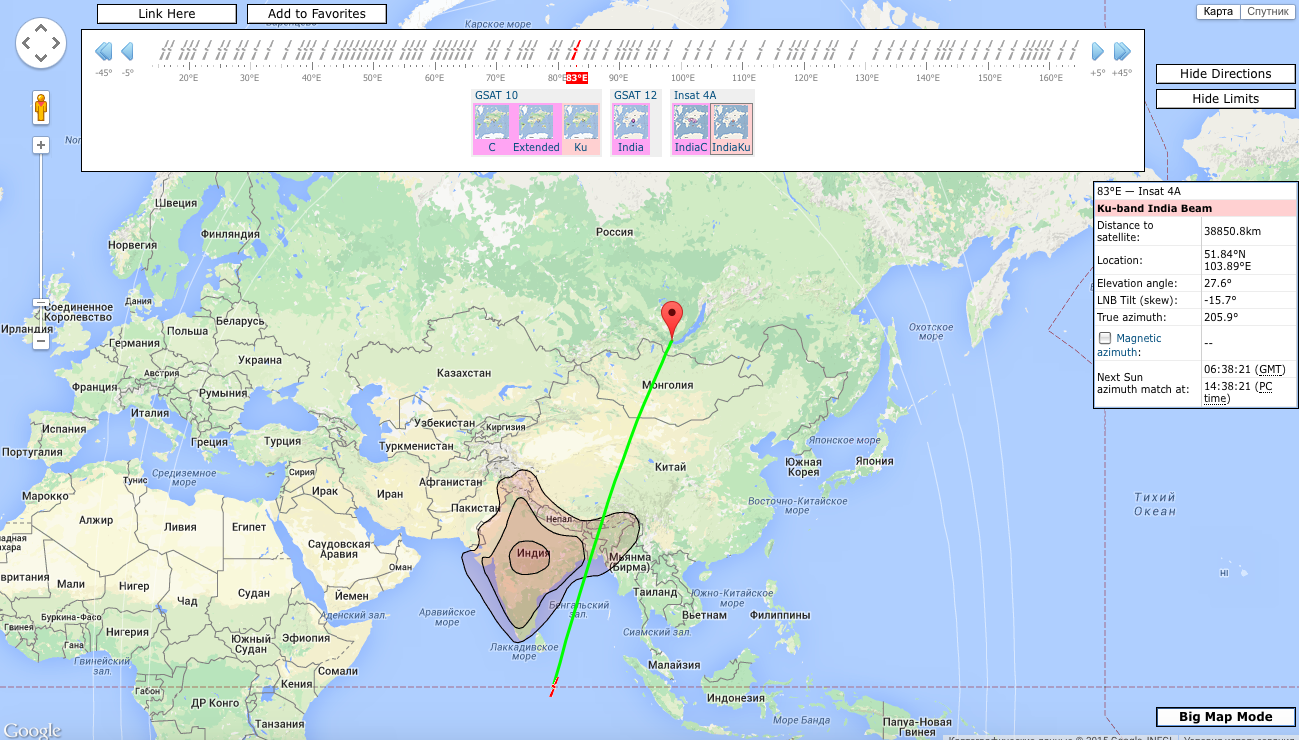Click the Монголия map label
1299x740 pixels.
click(667, 385)
